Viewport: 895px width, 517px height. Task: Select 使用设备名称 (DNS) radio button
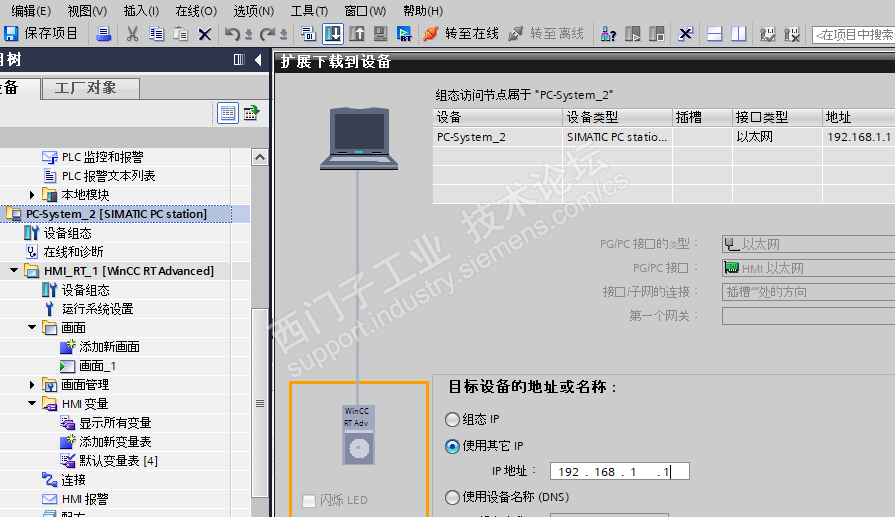452,497
